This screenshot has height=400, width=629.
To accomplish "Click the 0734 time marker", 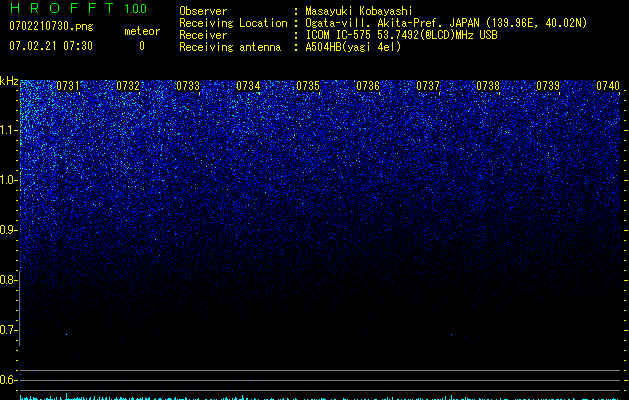I will pos(248,86).
